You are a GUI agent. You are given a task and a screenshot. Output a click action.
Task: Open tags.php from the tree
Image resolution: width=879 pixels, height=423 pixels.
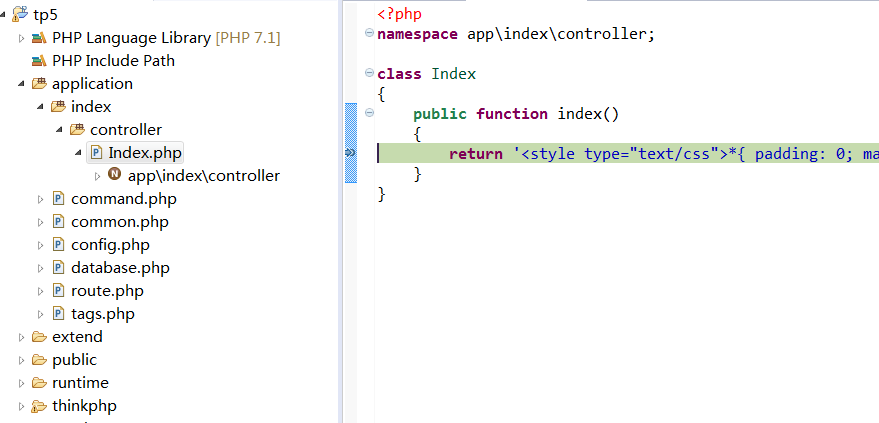tap(103, 314)
